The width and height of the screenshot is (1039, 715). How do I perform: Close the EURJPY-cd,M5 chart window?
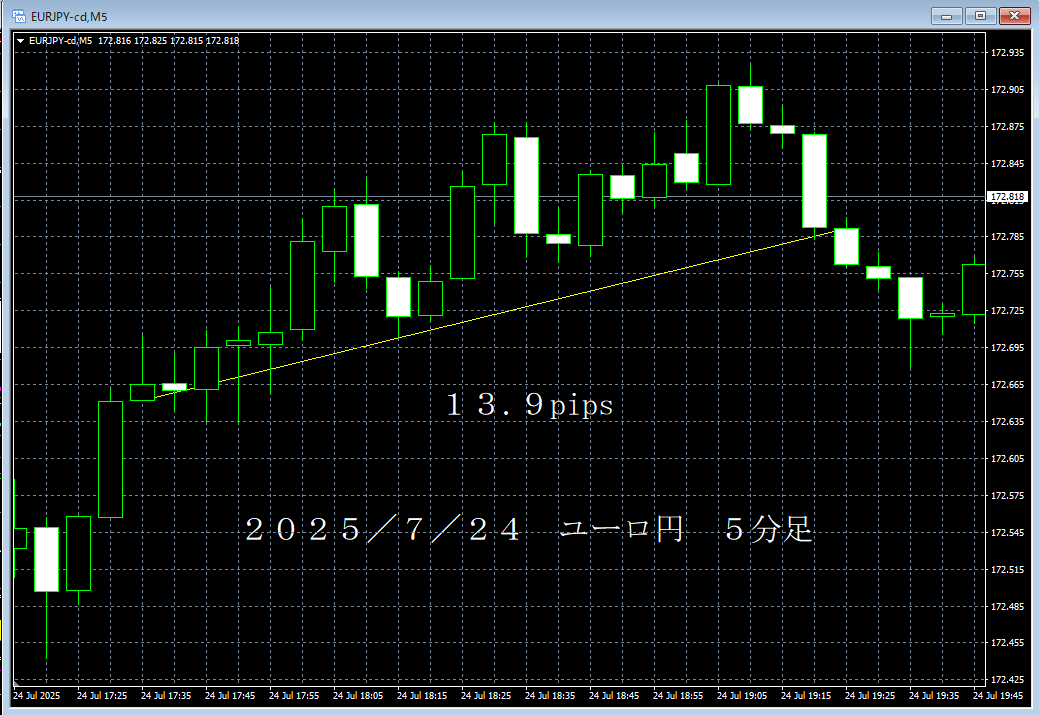pos(1014,16)
